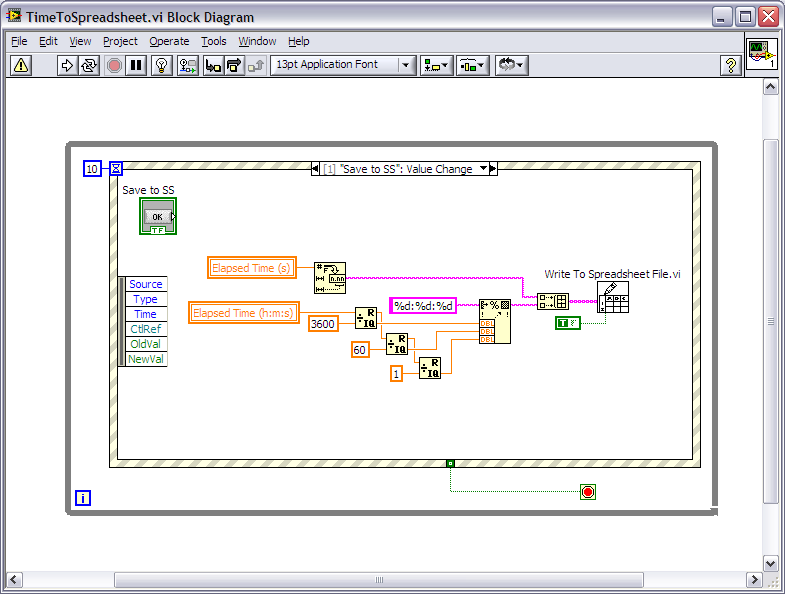The image size is (785, 594).
Task: Click the Abort Execution stop button
Action: pyautogui.click(x=114, y=66)
